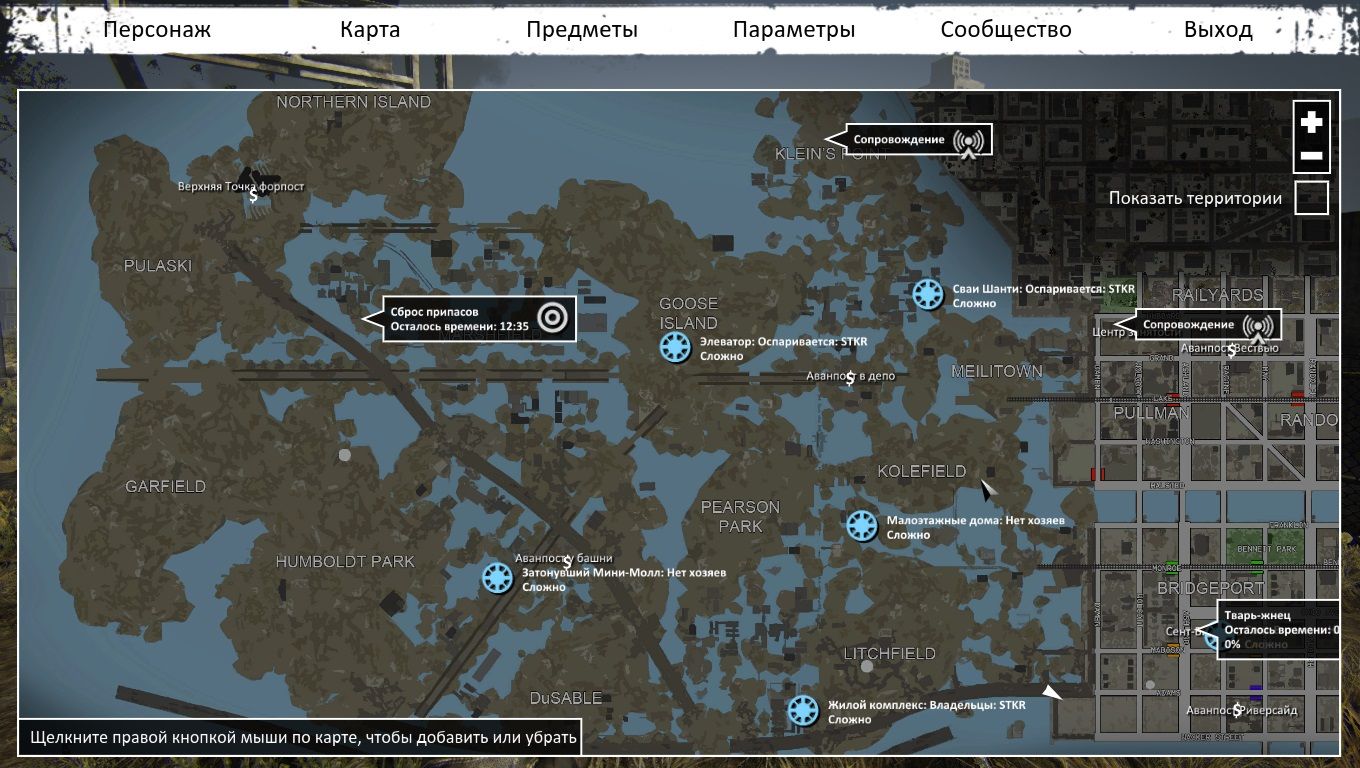Click the Тварь-жнец event label
1360x768 pixels.
point(1270,630)
